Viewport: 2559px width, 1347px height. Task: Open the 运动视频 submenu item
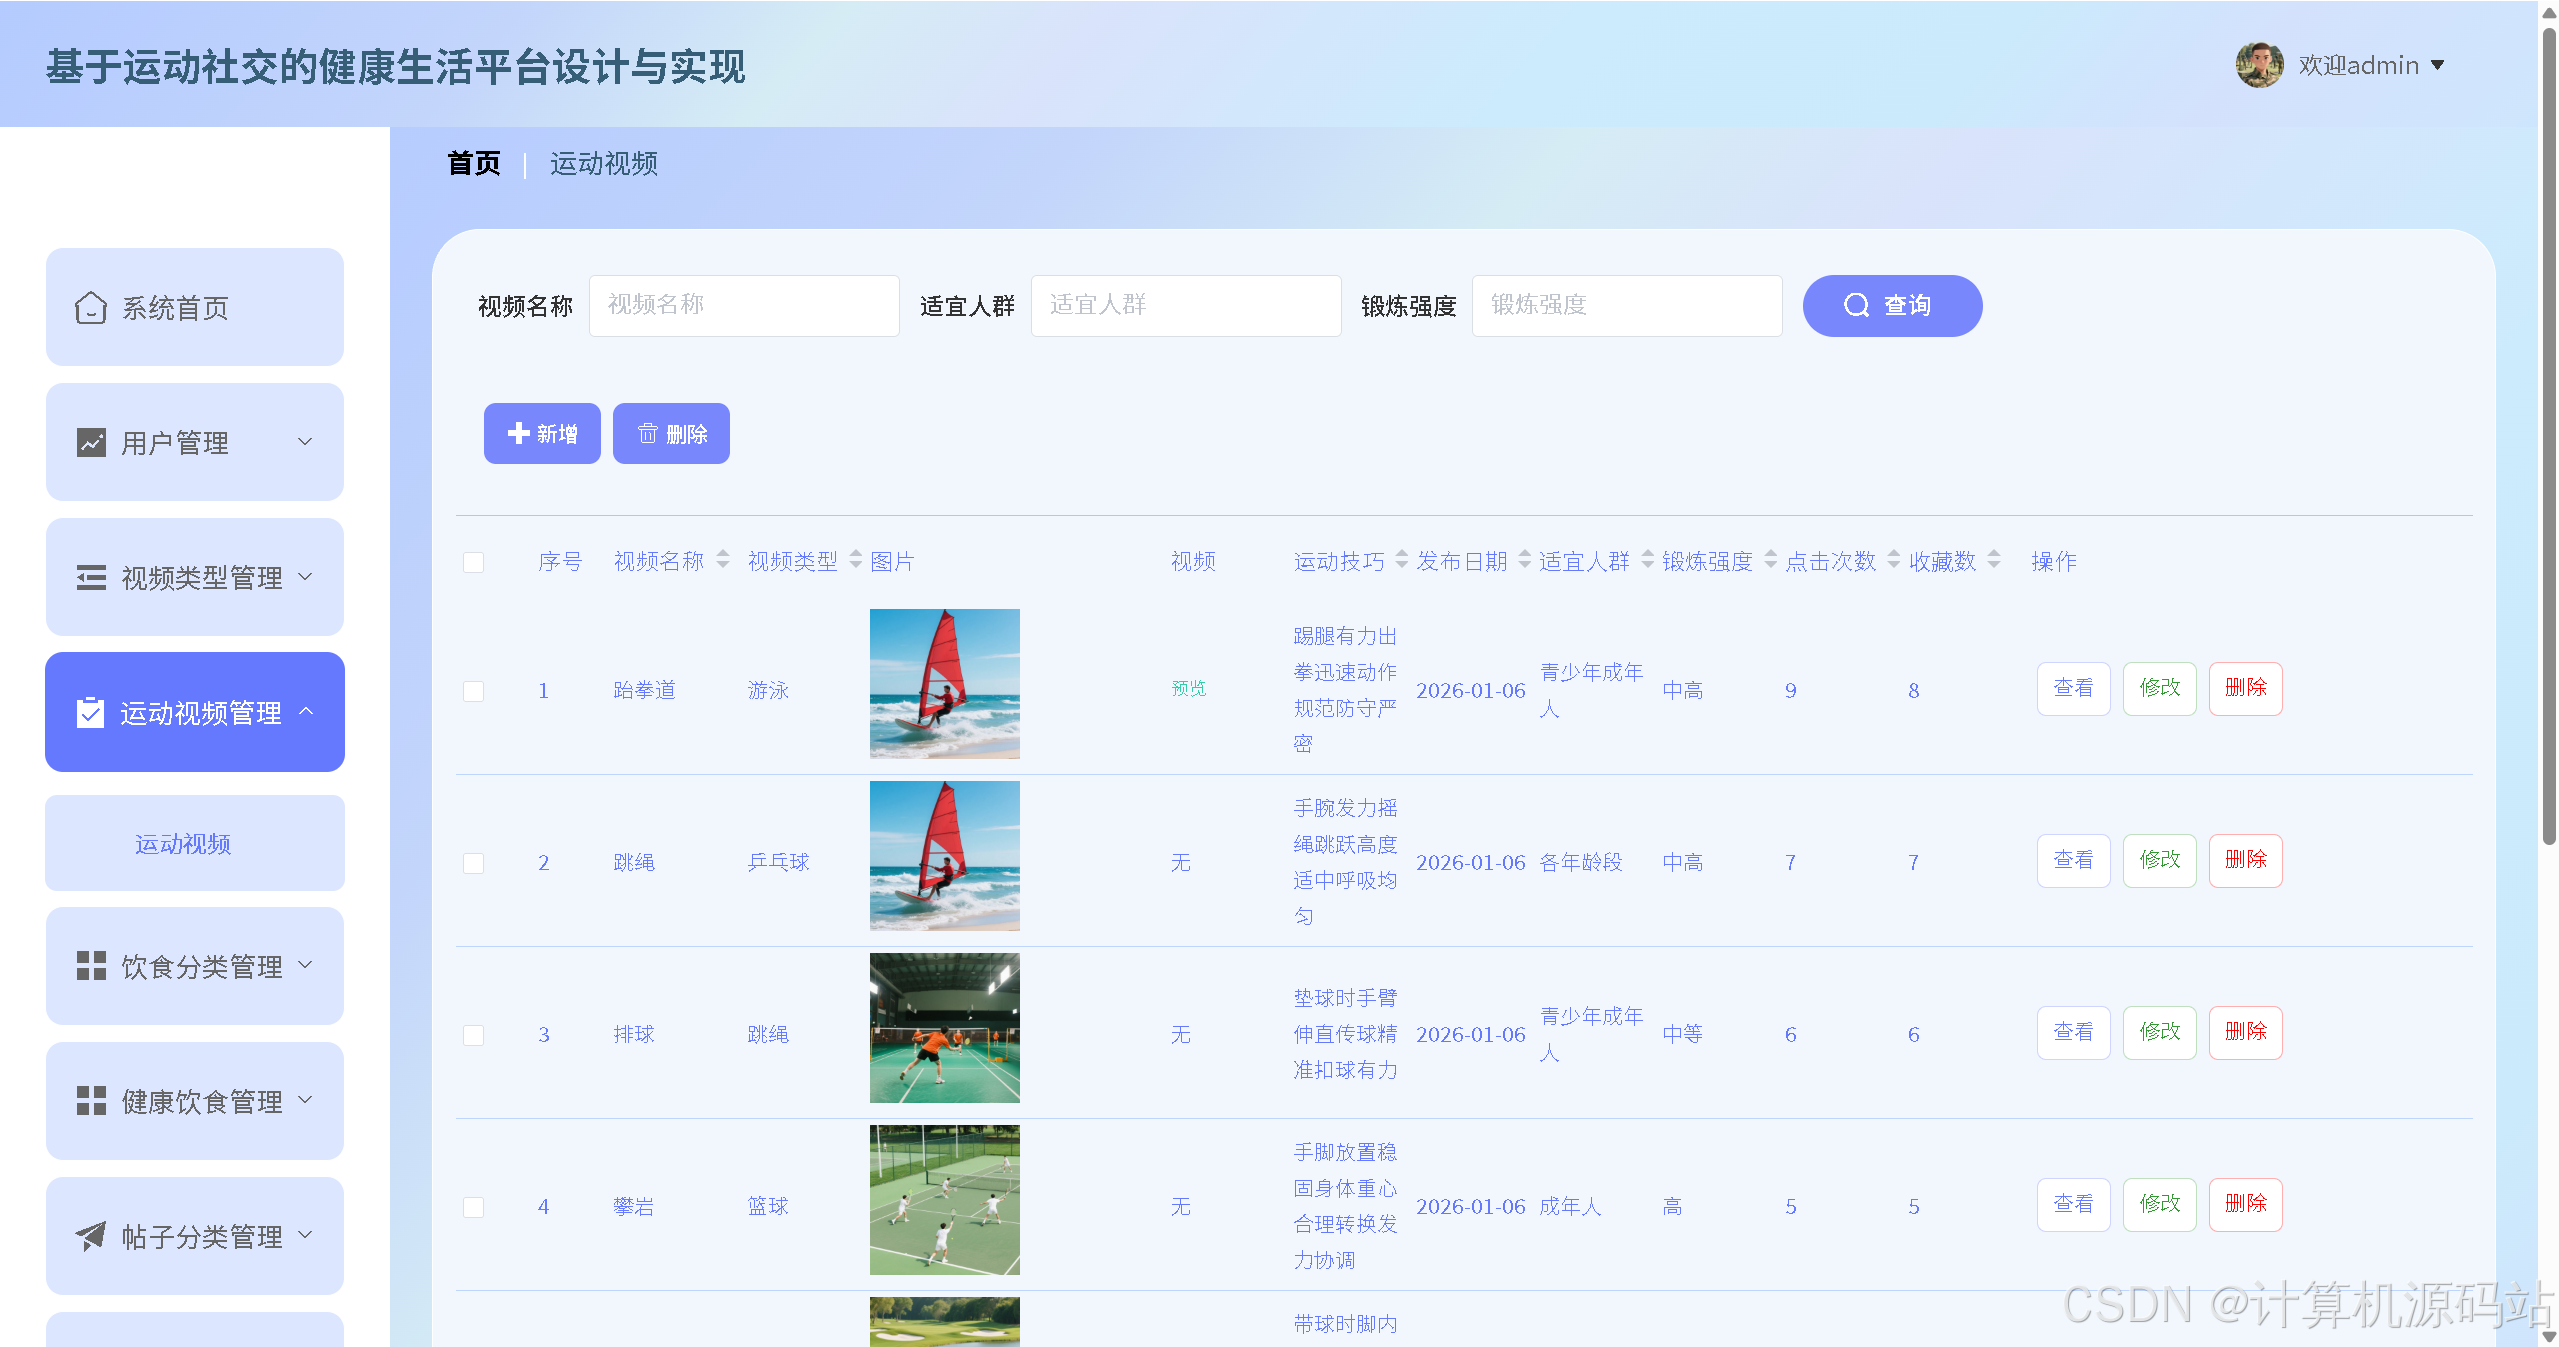[x=195, y=843]
